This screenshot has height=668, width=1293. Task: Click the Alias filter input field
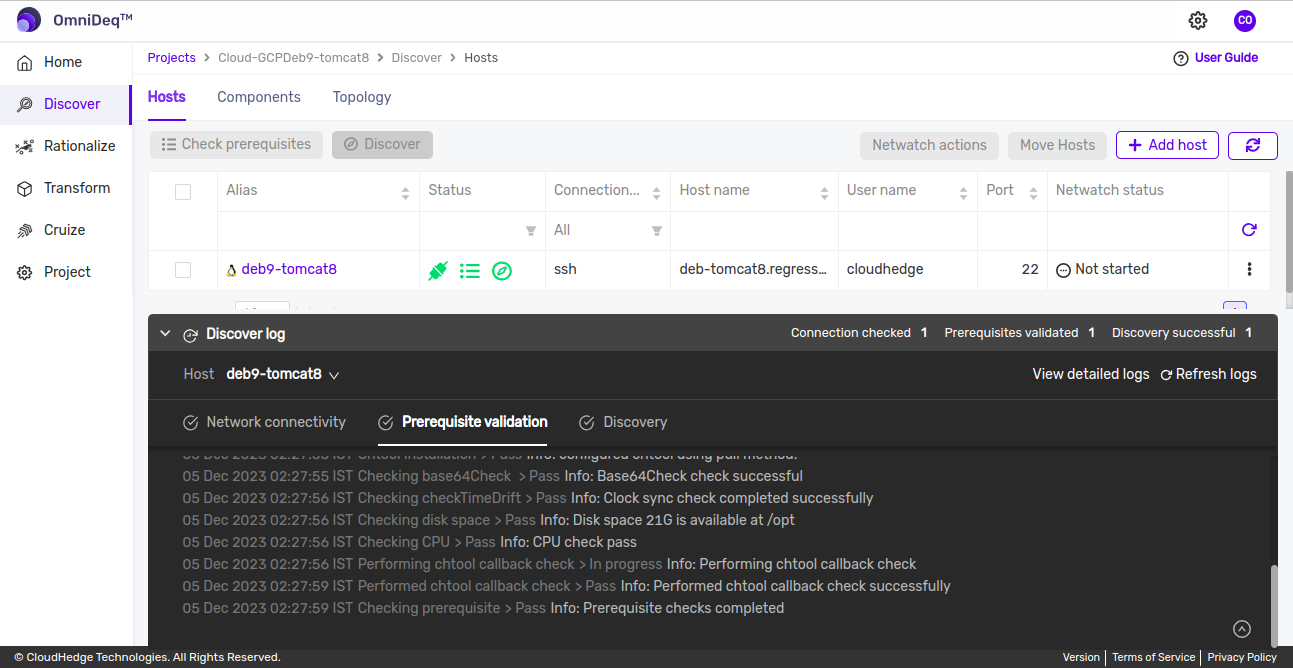coord(318,231)
